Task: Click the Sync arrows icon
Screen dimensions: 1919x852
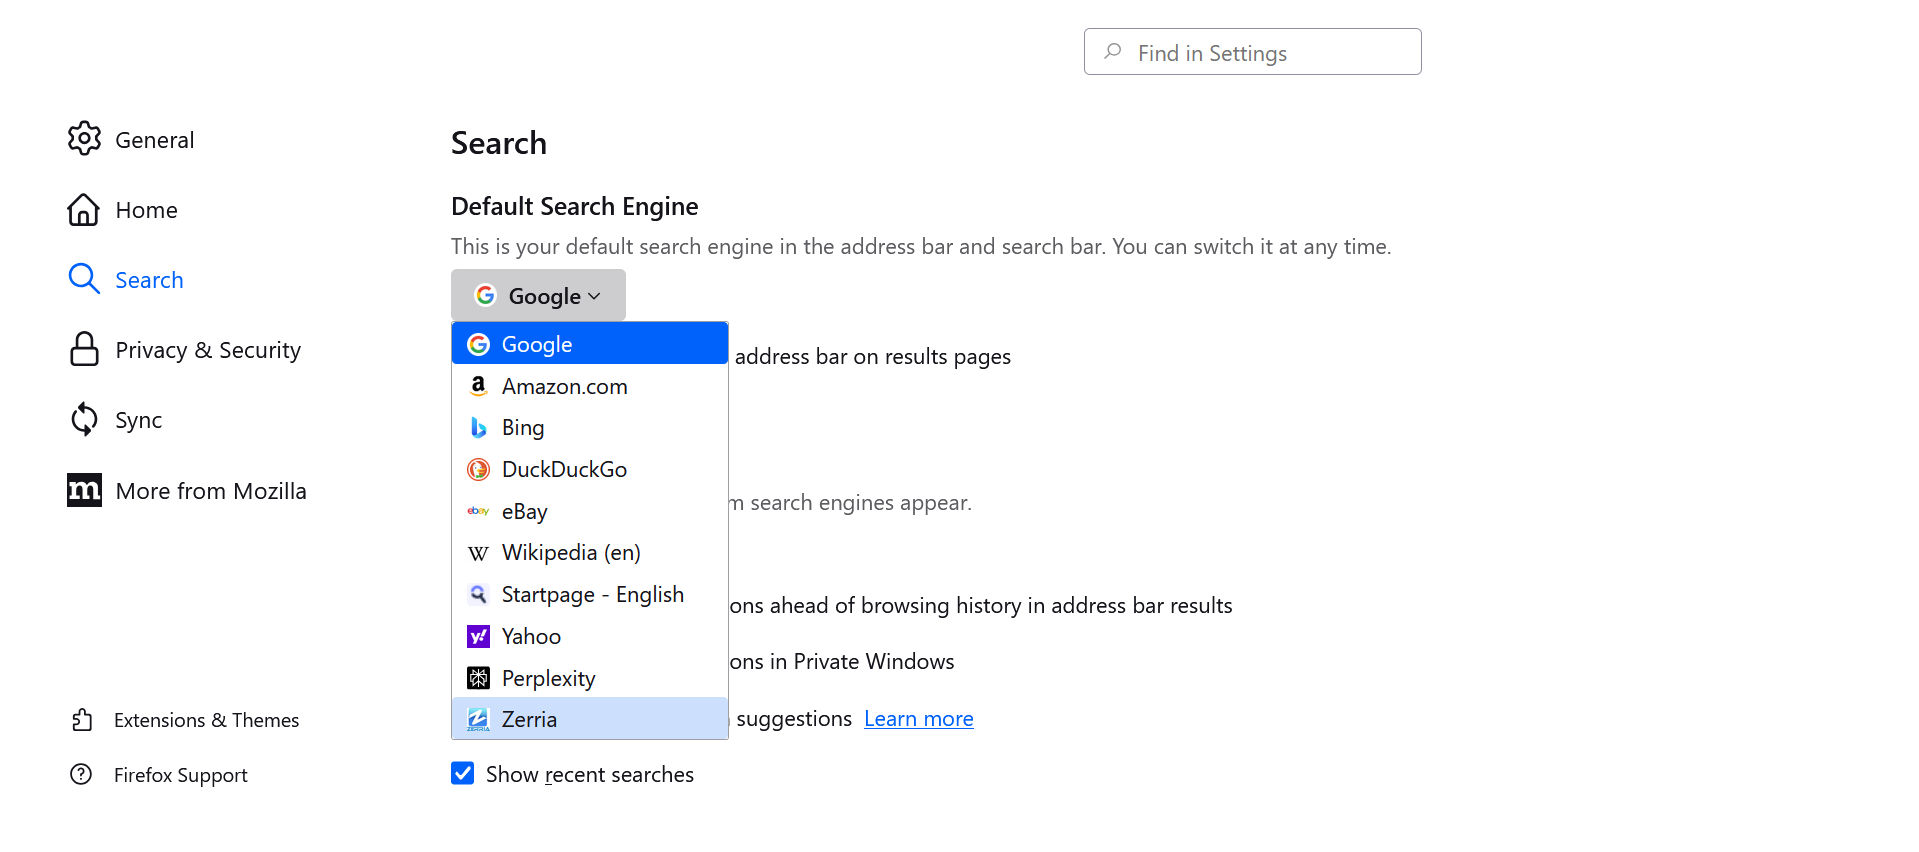Action: coord(84,419)
